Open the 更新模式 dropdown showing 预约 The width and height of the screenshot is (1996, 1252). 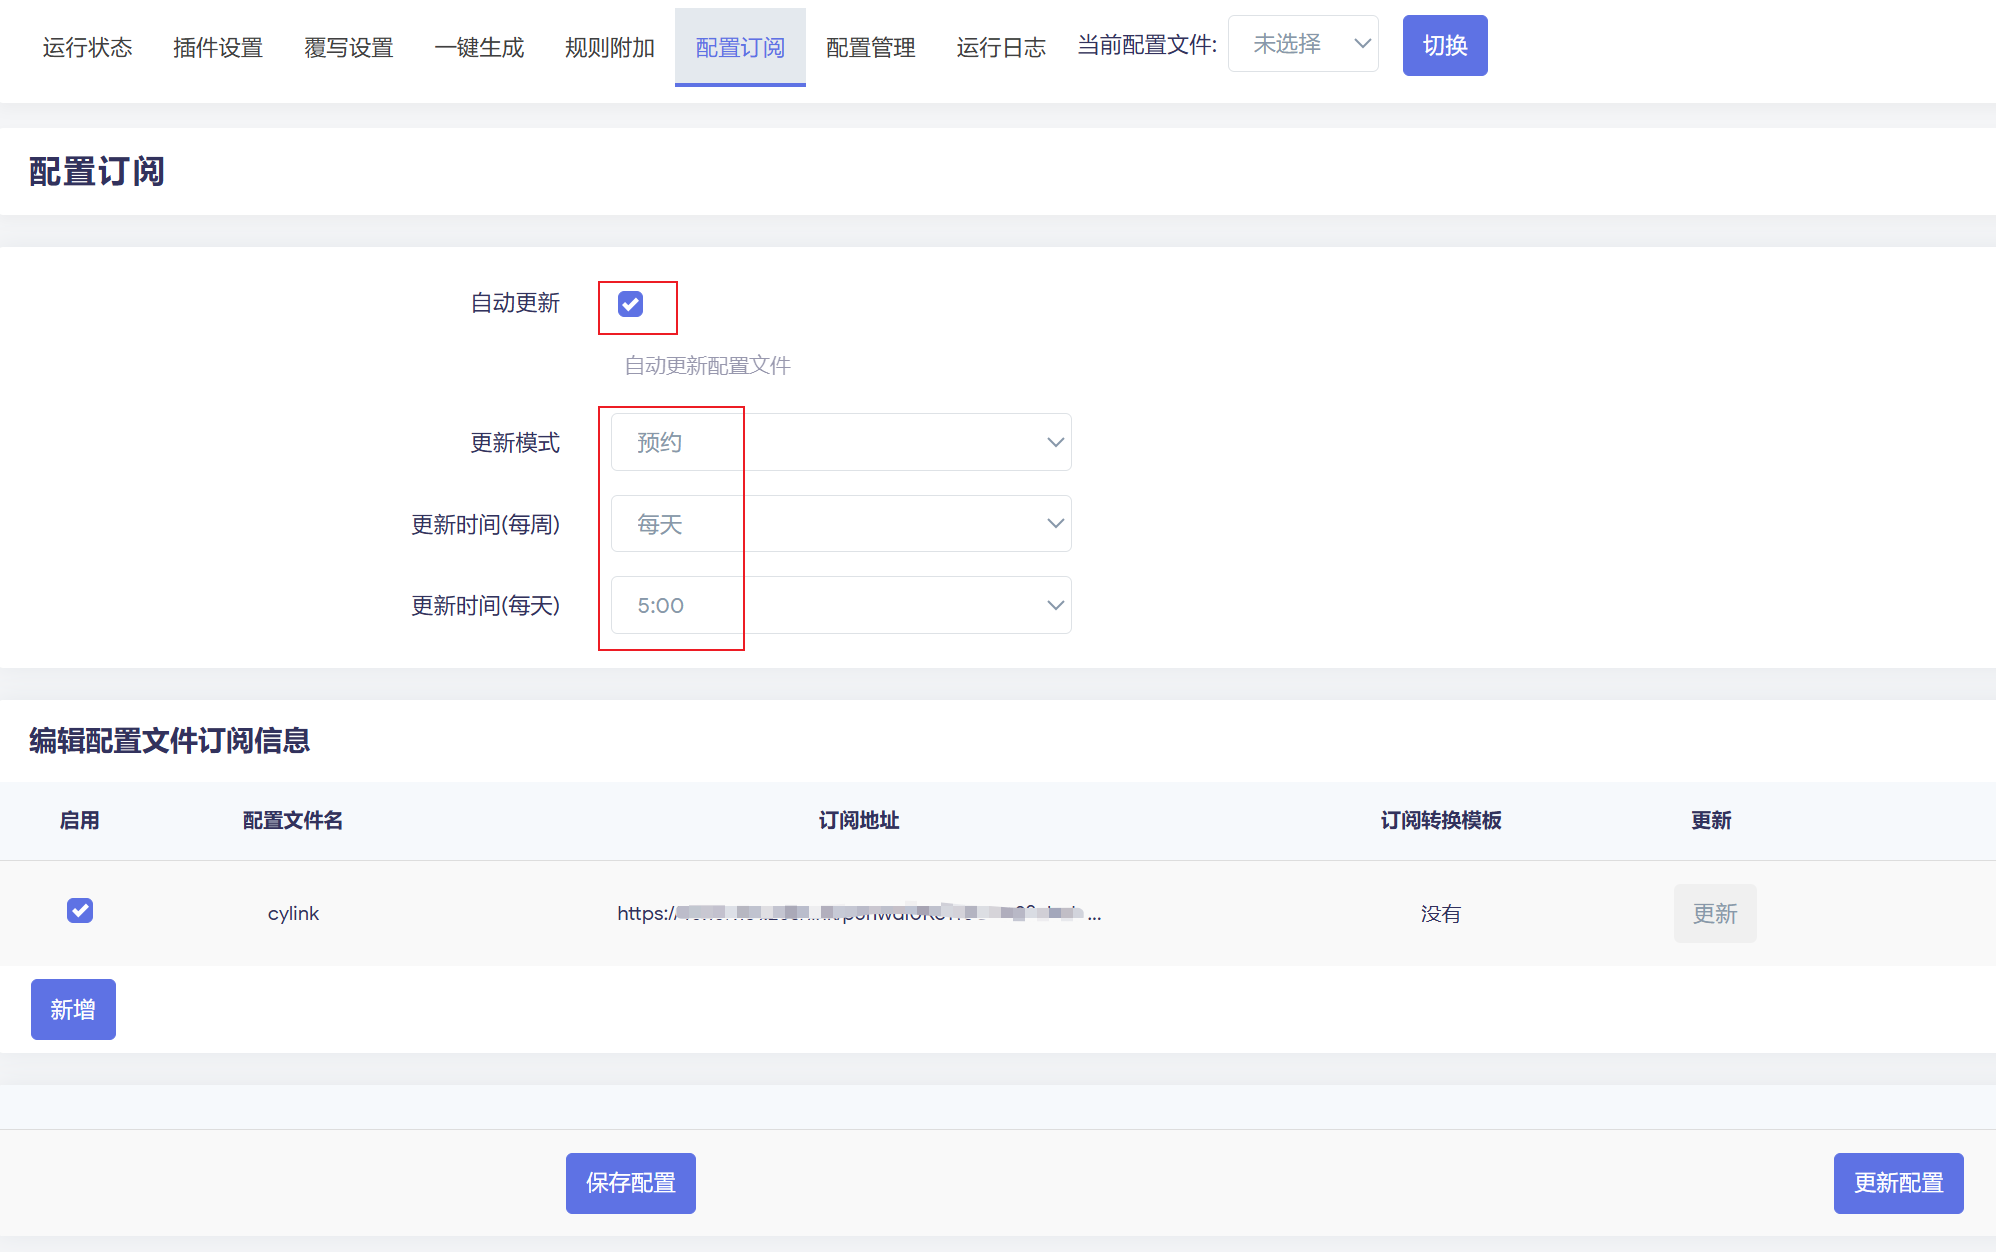tap(840, 442)
